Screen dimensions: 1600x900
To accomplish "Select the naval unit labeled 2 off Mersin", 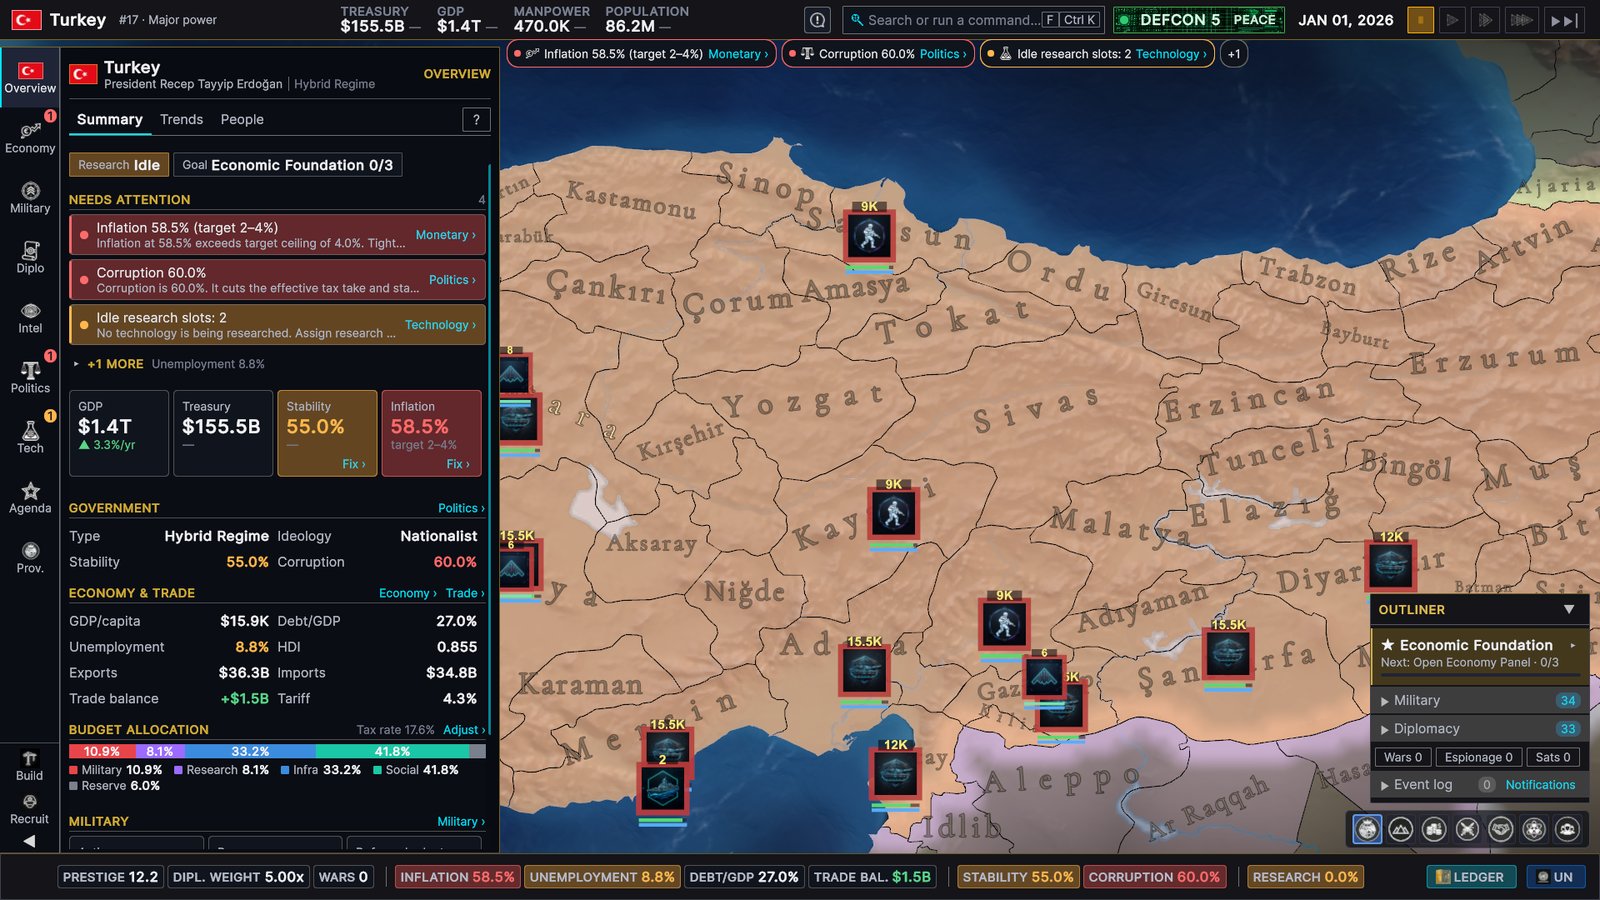I will [x=662, y=790].
